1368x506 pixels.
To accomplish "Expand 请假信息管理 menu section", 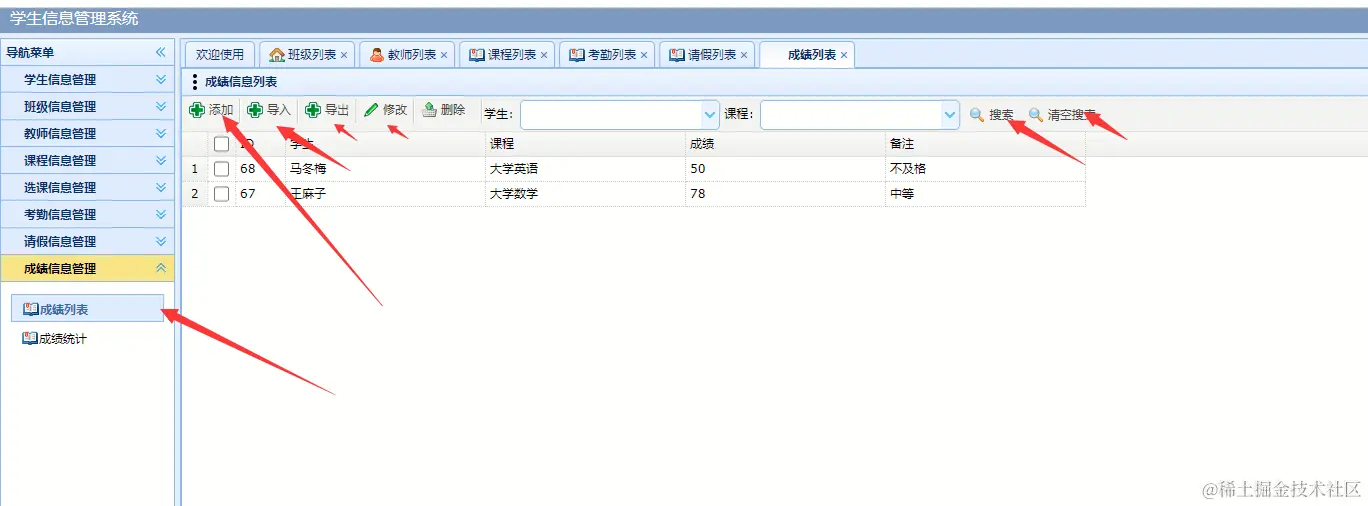I will pyautogui.click(x=160, y=241).
